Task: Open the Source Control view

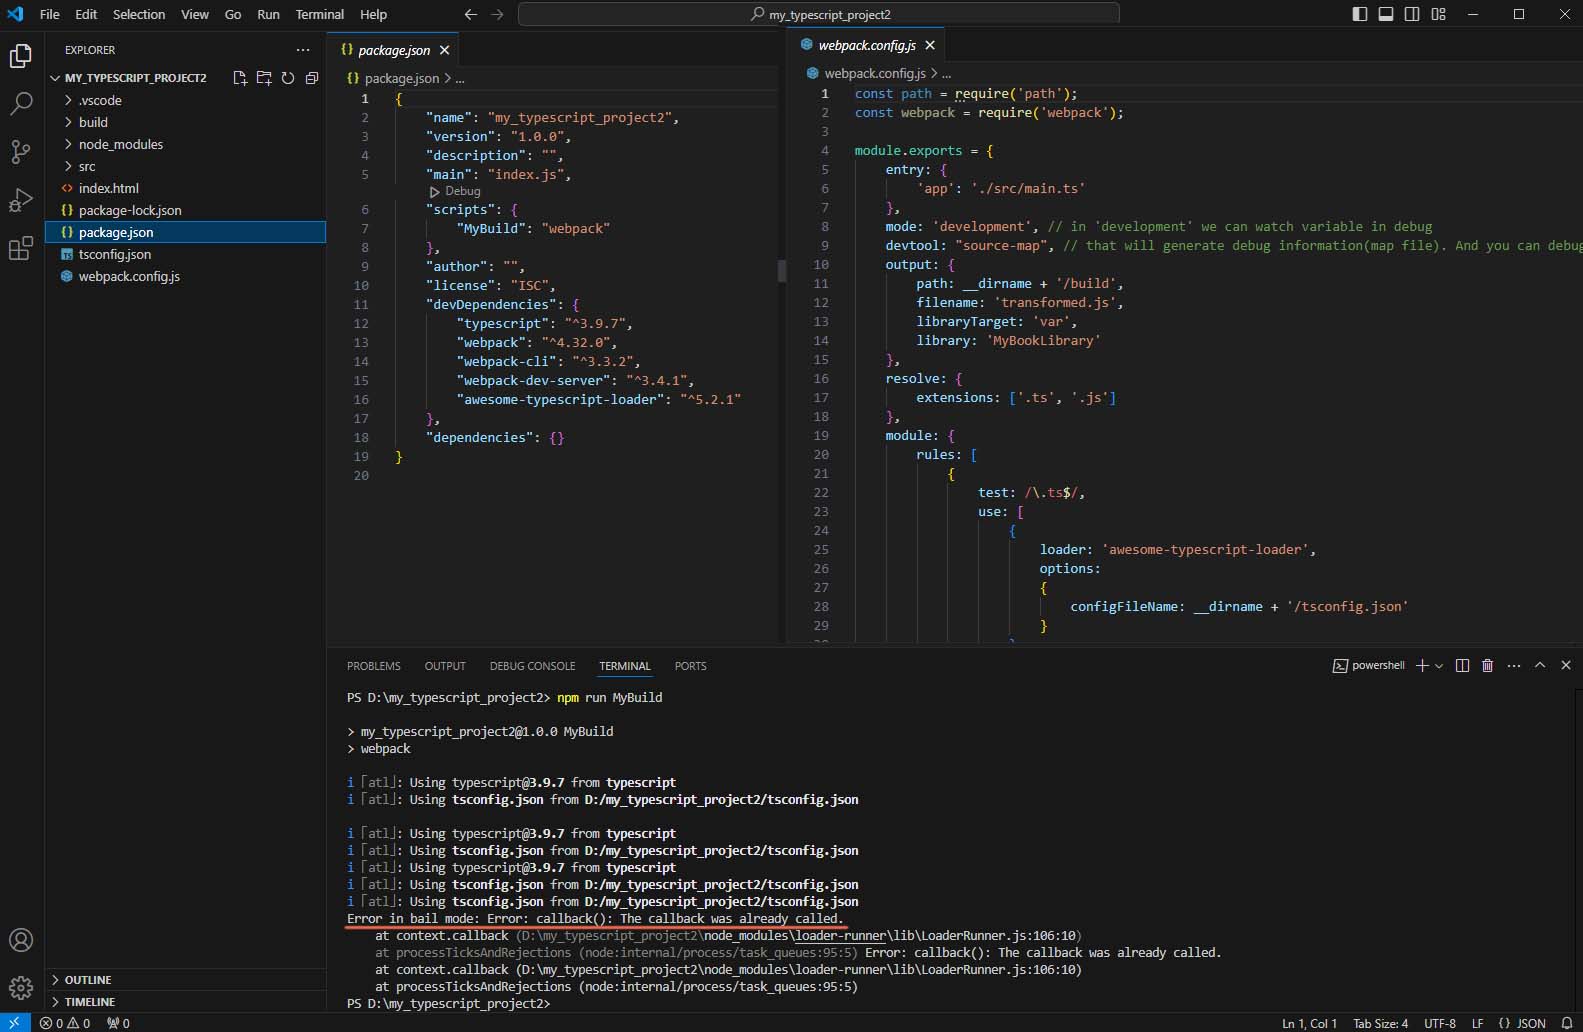Action: 21,151
